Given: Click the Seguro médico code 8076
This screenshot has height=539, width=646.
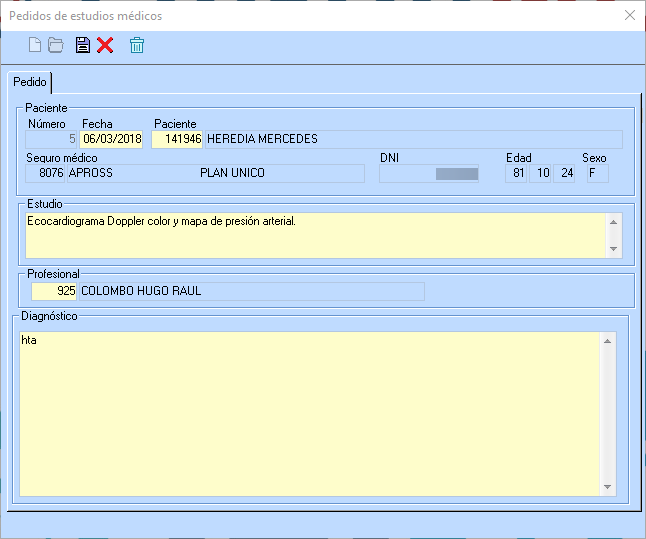Looking at the screenshot, I should tap(45, 173).
